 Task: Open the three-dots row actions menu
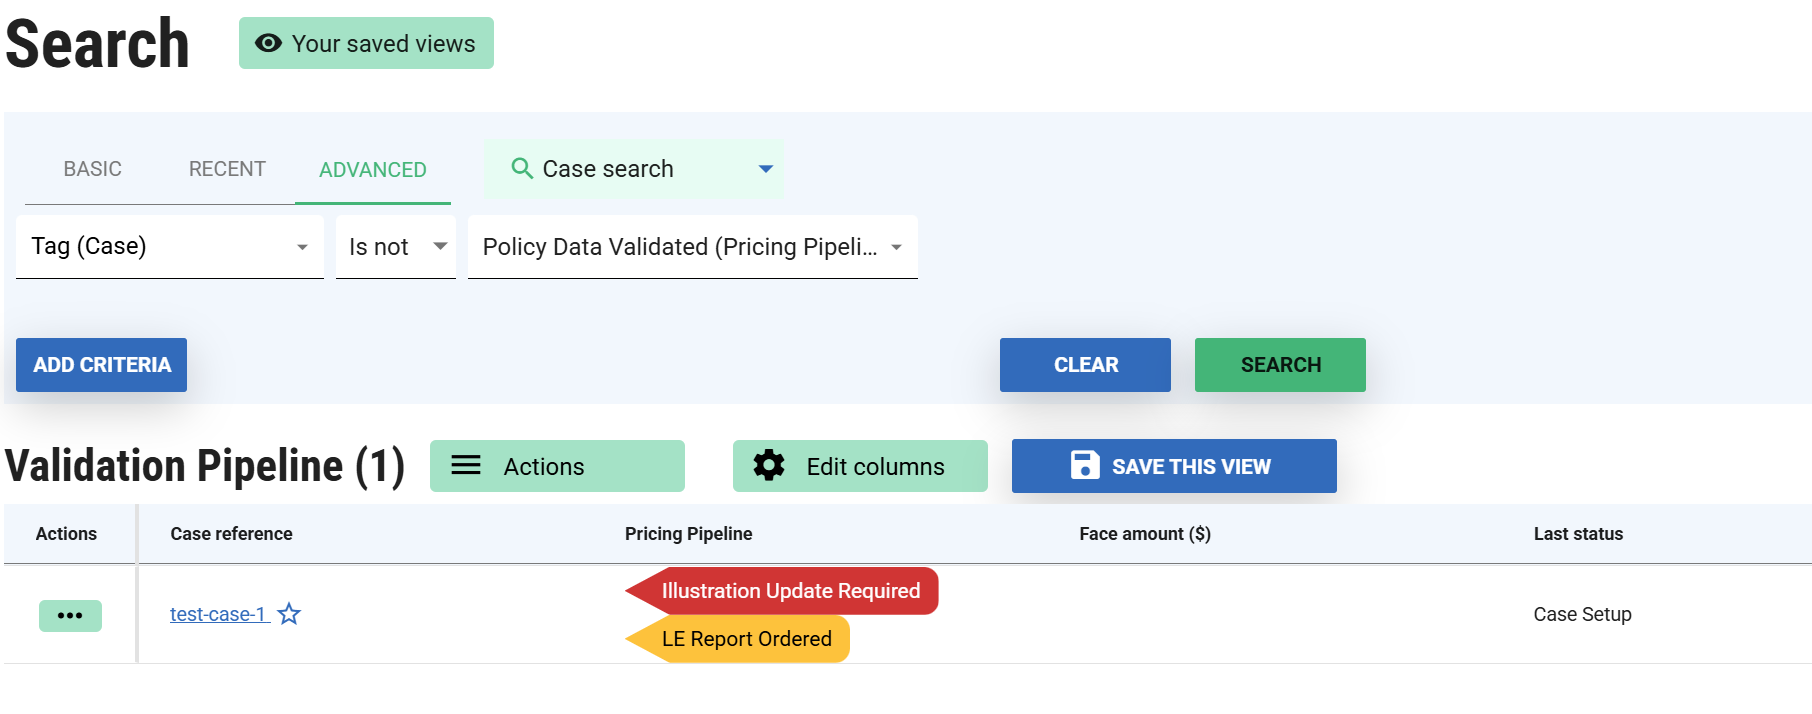pos(70,615)
